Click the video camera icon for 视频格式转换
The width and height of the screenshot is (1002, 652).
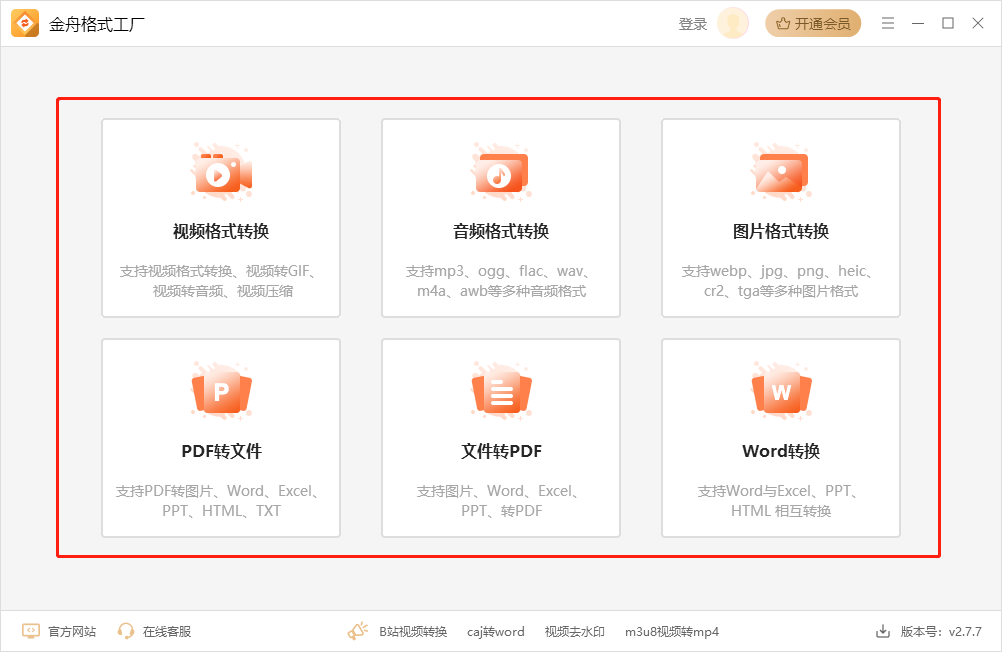coord(221,173)
